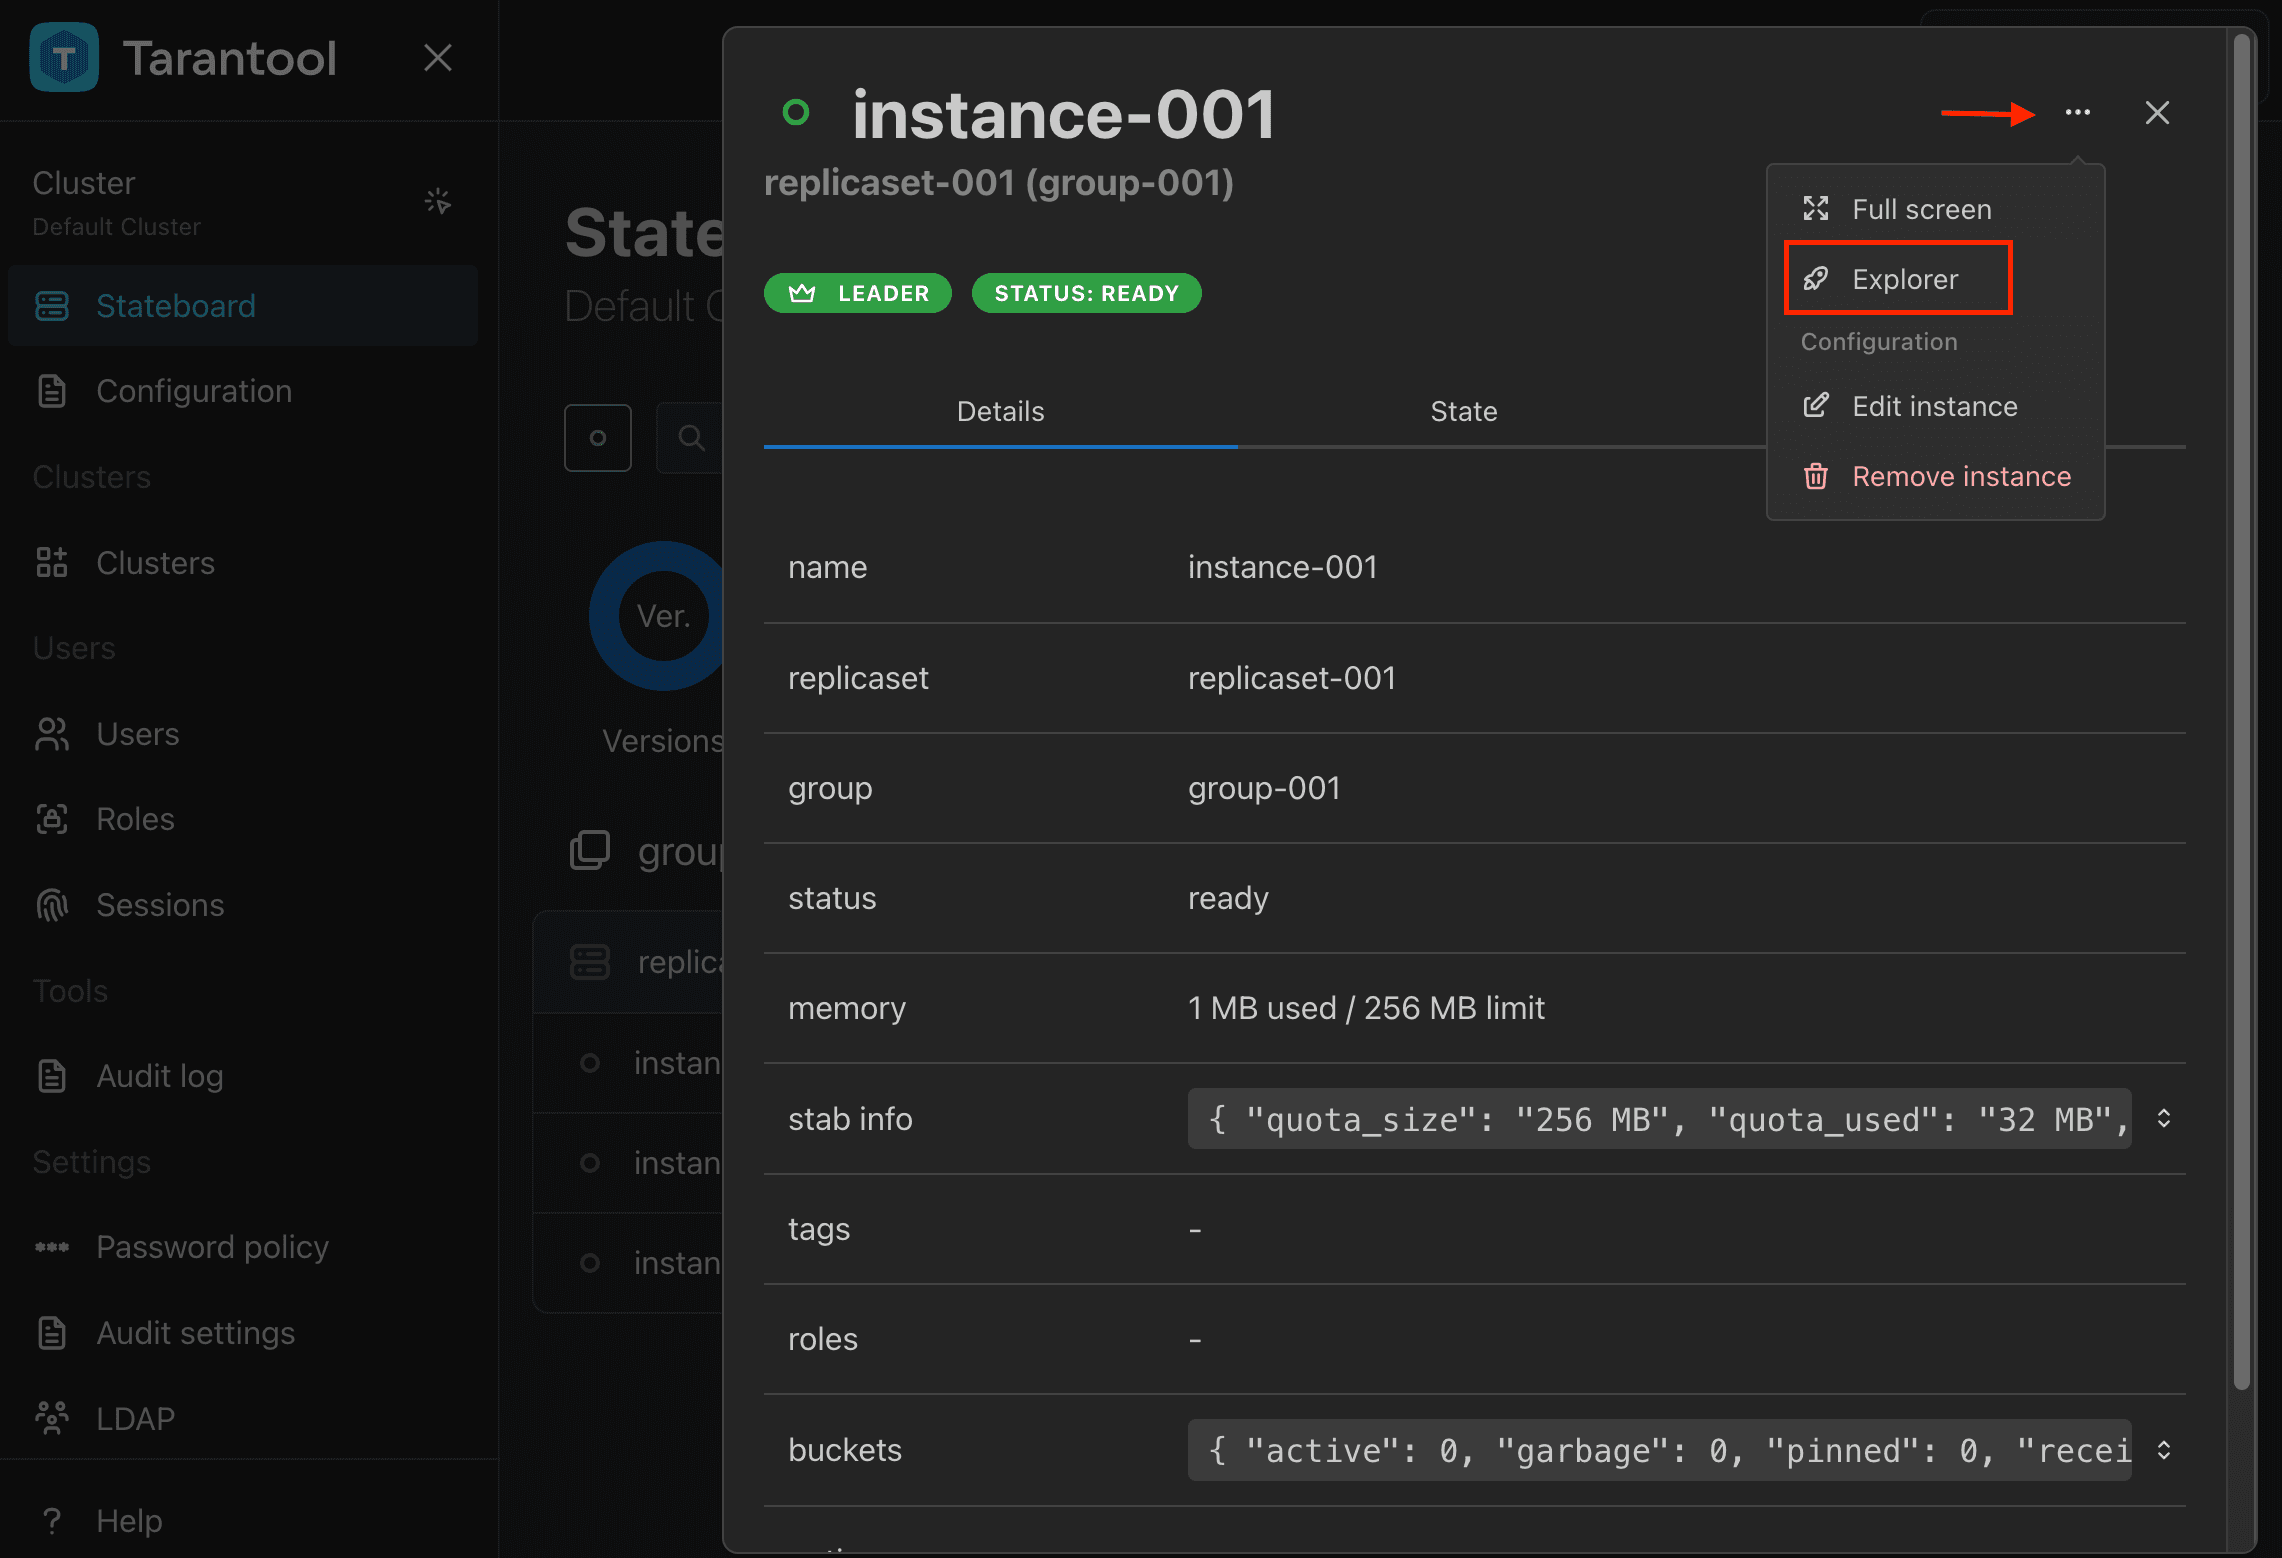Collapse the Tarantool sidebar with X
The width and height of the screenshot is (2282, 1558).
438,58
